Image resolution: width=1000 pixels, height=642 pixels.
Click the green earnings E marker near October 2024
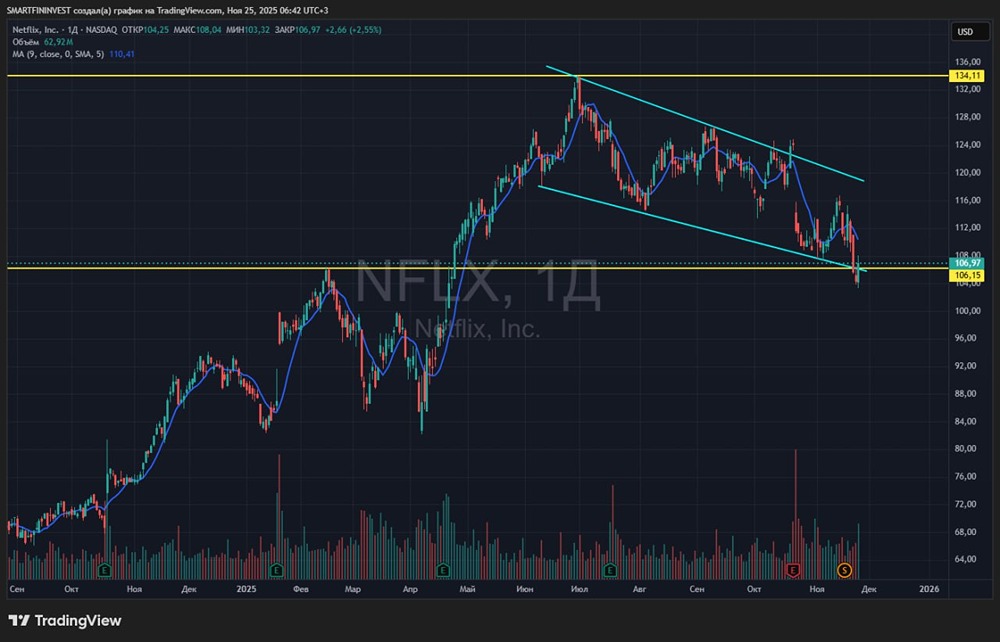tap(105, 570)
